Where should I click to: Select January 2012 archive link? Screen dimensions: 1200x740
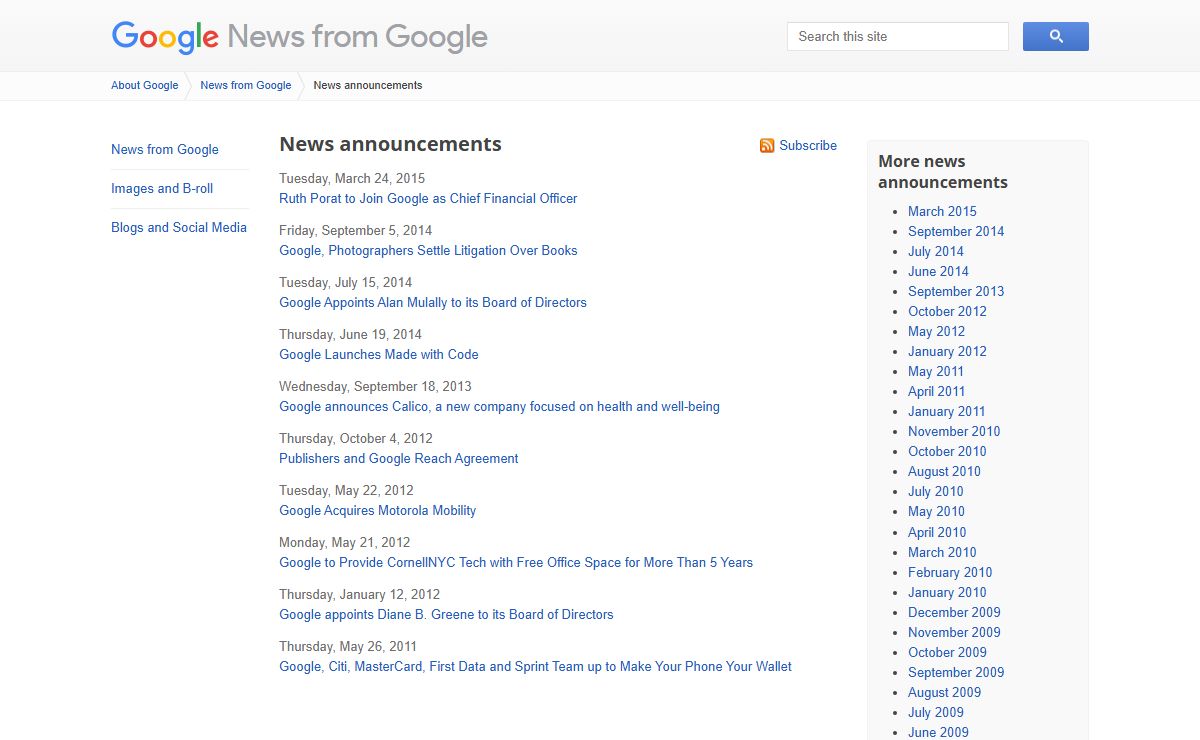click(x=947, y=351)
